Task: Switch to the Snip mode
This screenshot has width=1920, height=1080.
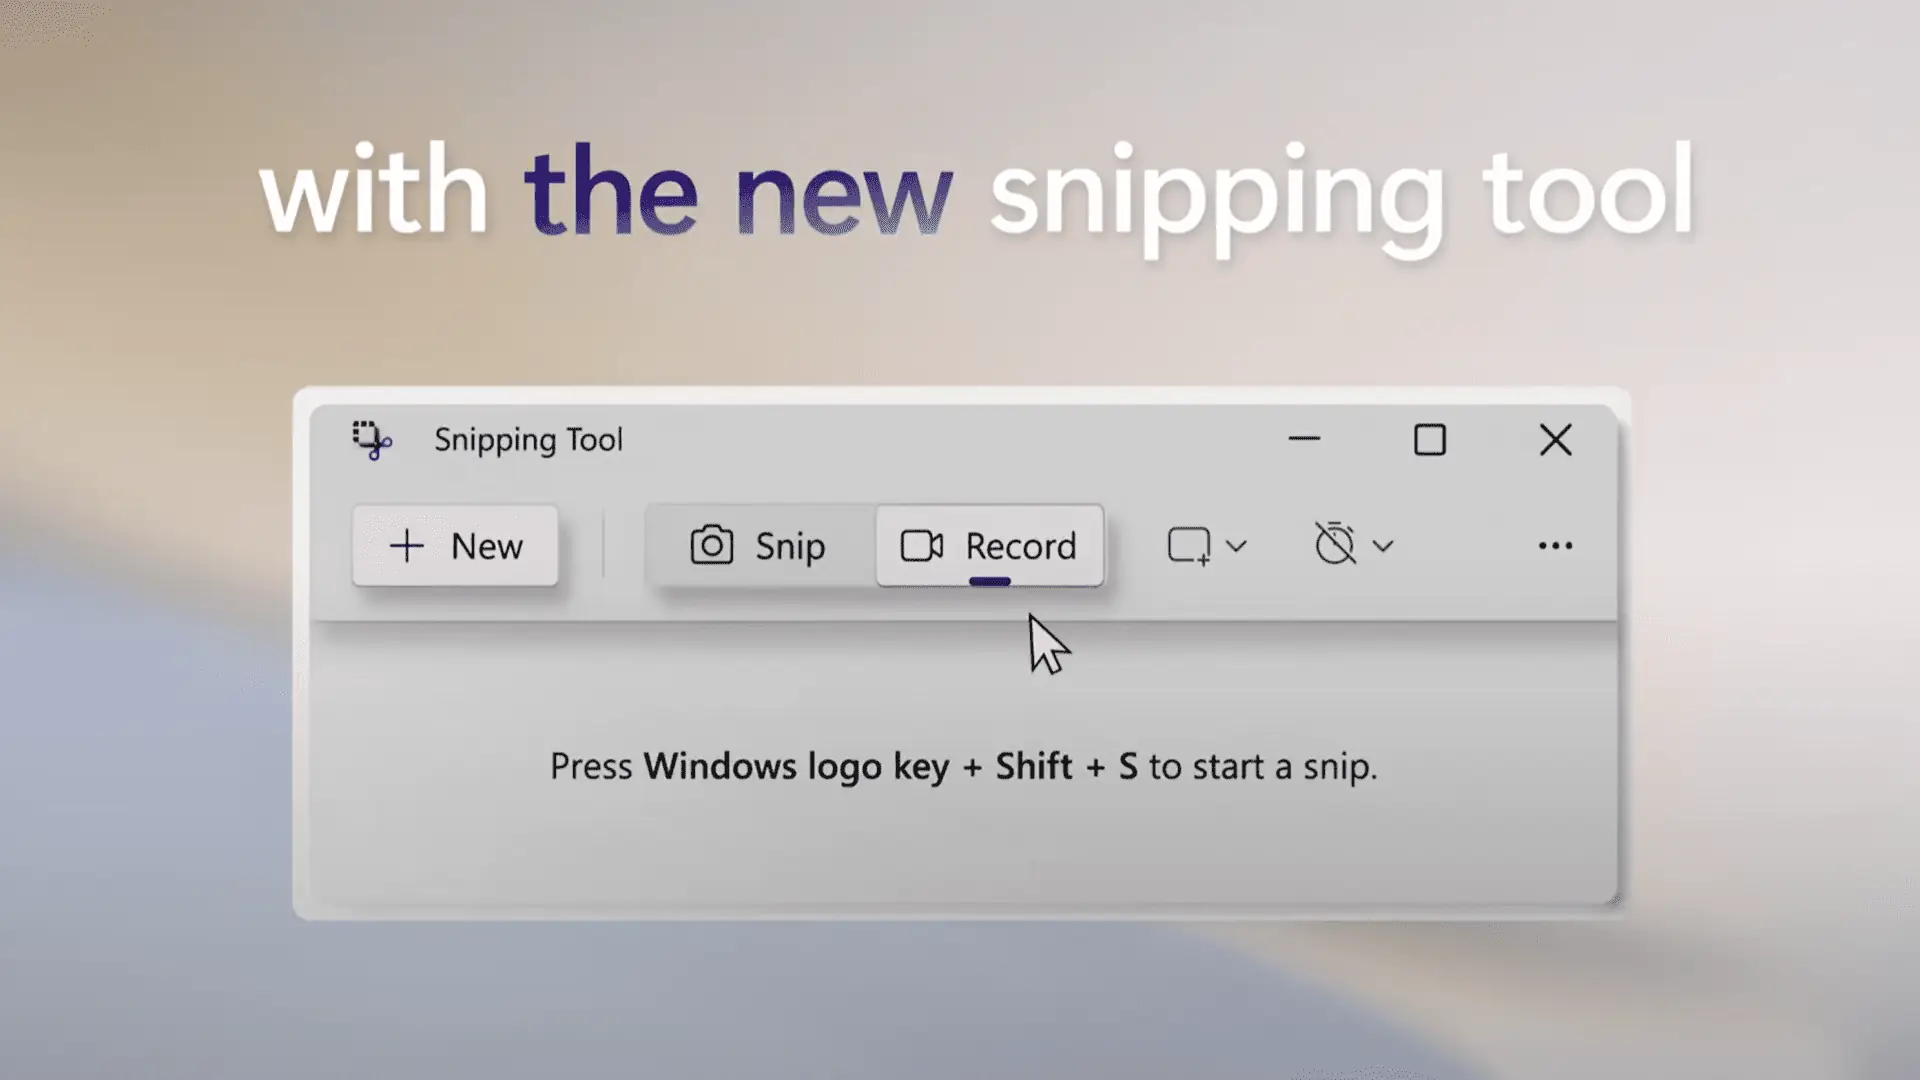Action: click(760, 546)
